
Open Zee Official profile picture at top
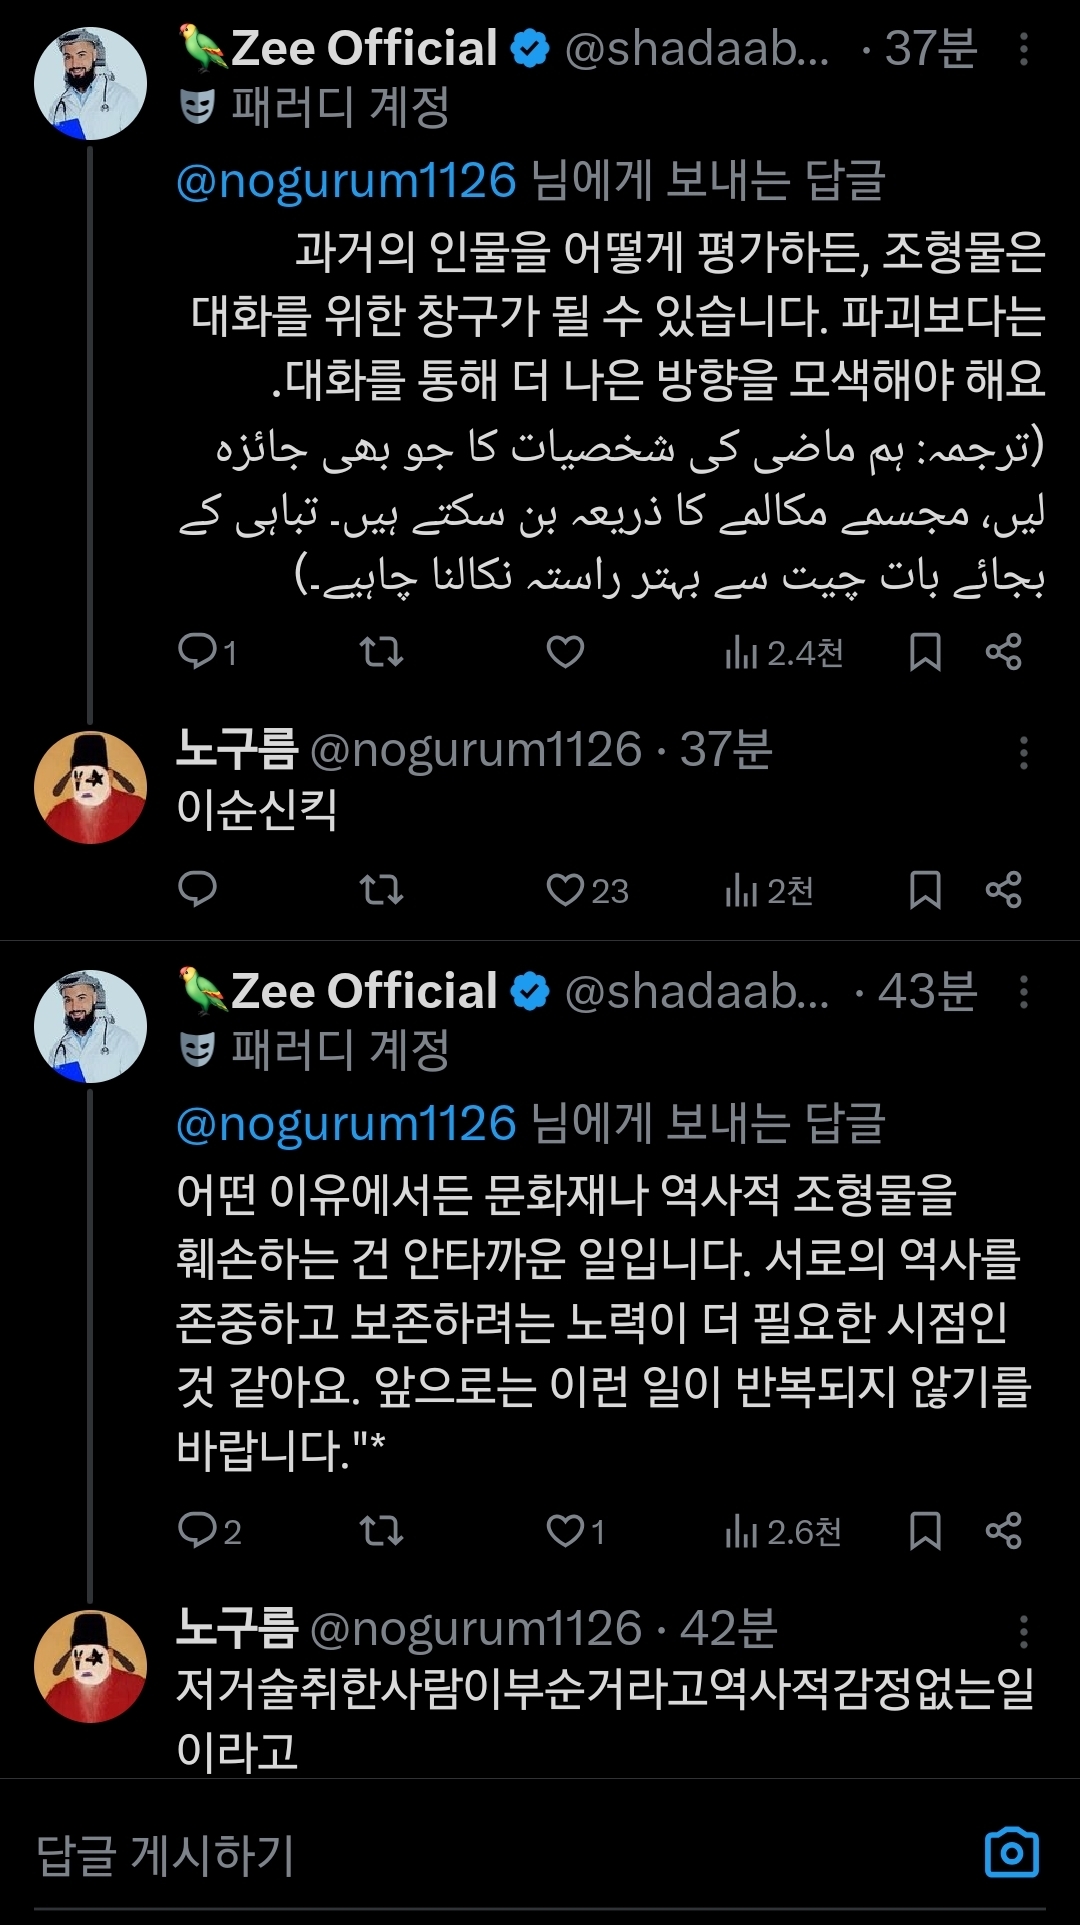click(x=91, y=84)
